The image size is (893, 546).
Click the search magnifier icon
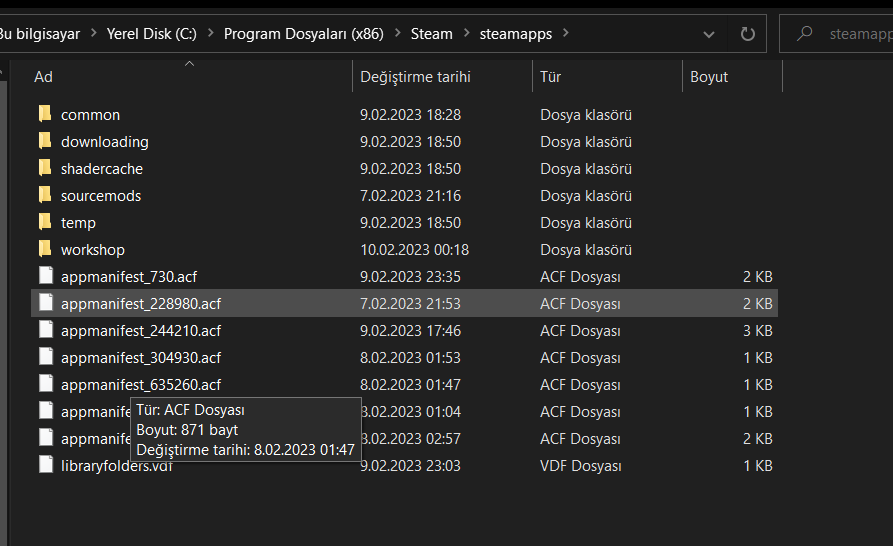click(804, 34)
